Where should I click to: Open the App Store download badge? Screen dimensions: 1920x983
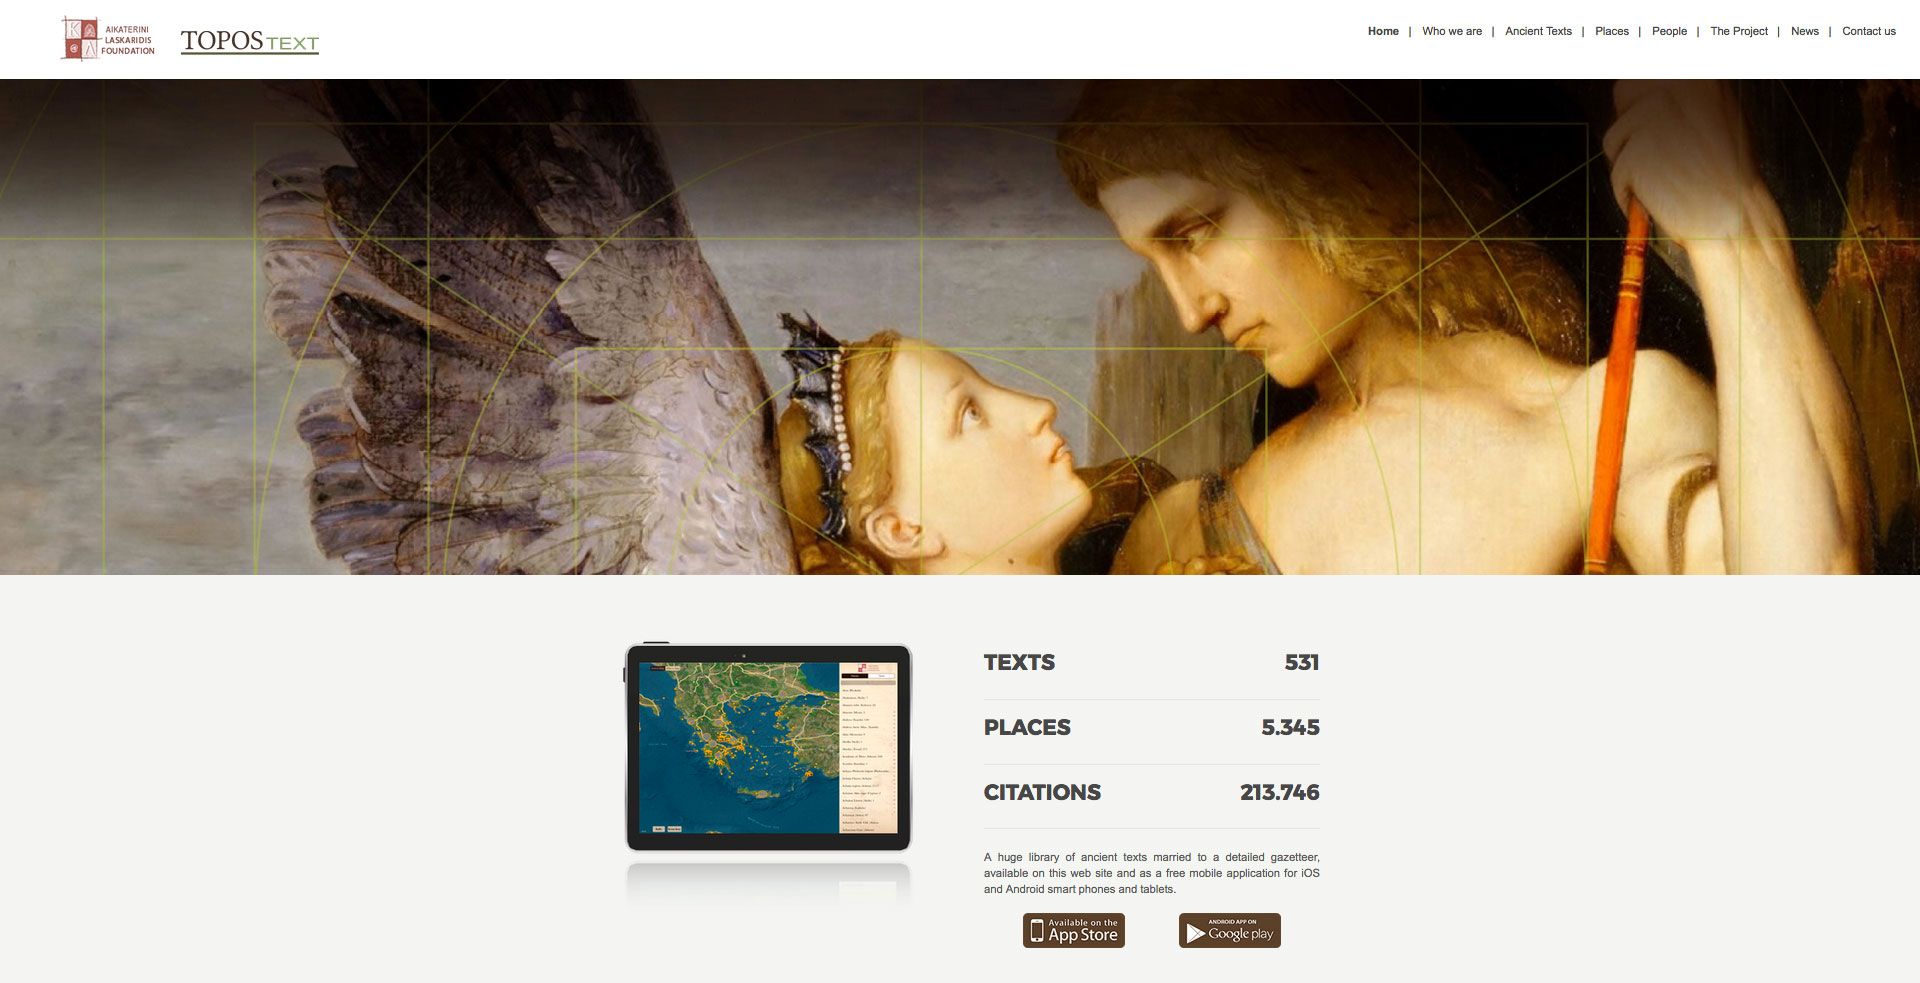tap(1074, 931)
